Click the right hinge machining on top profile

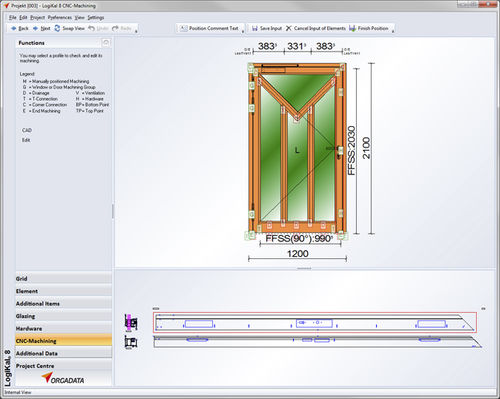click(431, 324)
